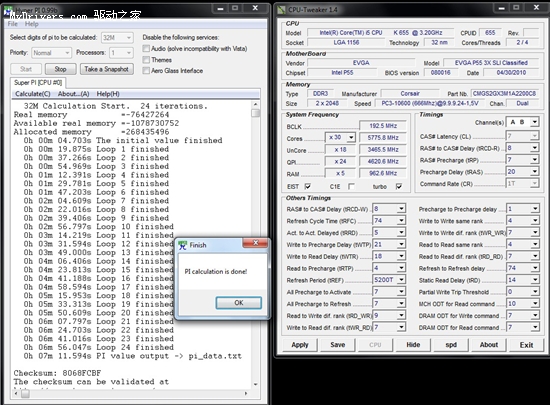Enable the Themes checkbox
Viewport: 550px width, 405px height.
[146, 60]
